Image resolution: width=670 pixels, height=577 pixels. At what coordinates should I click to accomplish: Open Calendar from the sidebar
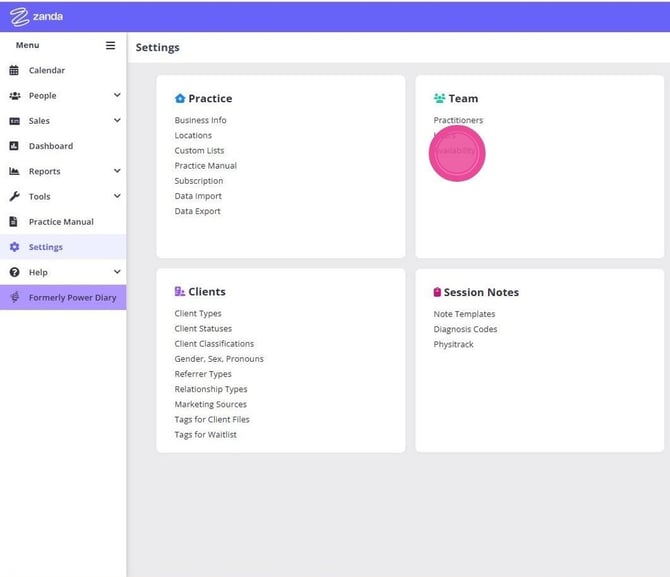63,70
